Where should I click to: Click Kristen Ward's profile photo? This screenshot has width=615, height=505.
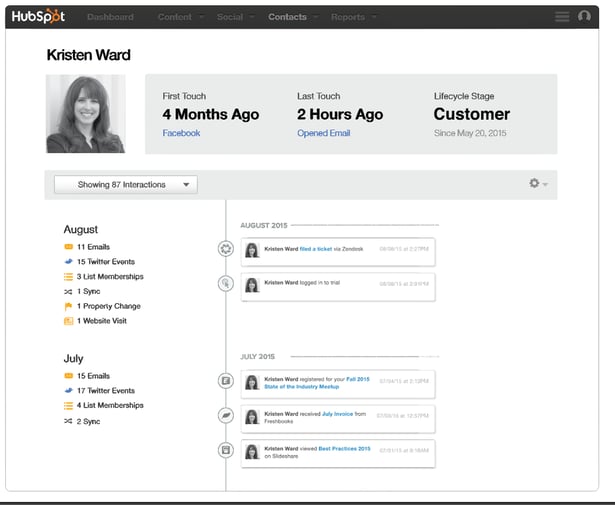[x=85, y=113]
